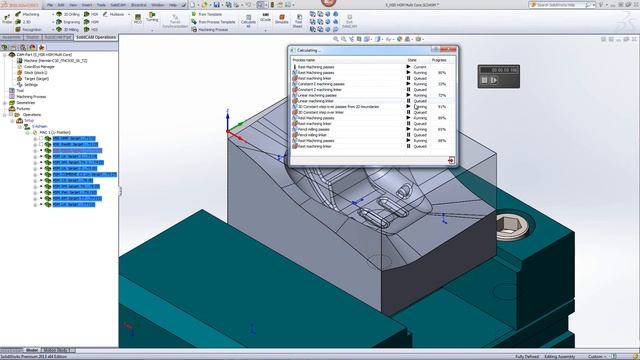Image resolution: width=640 pixels, height=360 pixels.
Task: Switch to the Assembly tab
Action: (11, 37)
